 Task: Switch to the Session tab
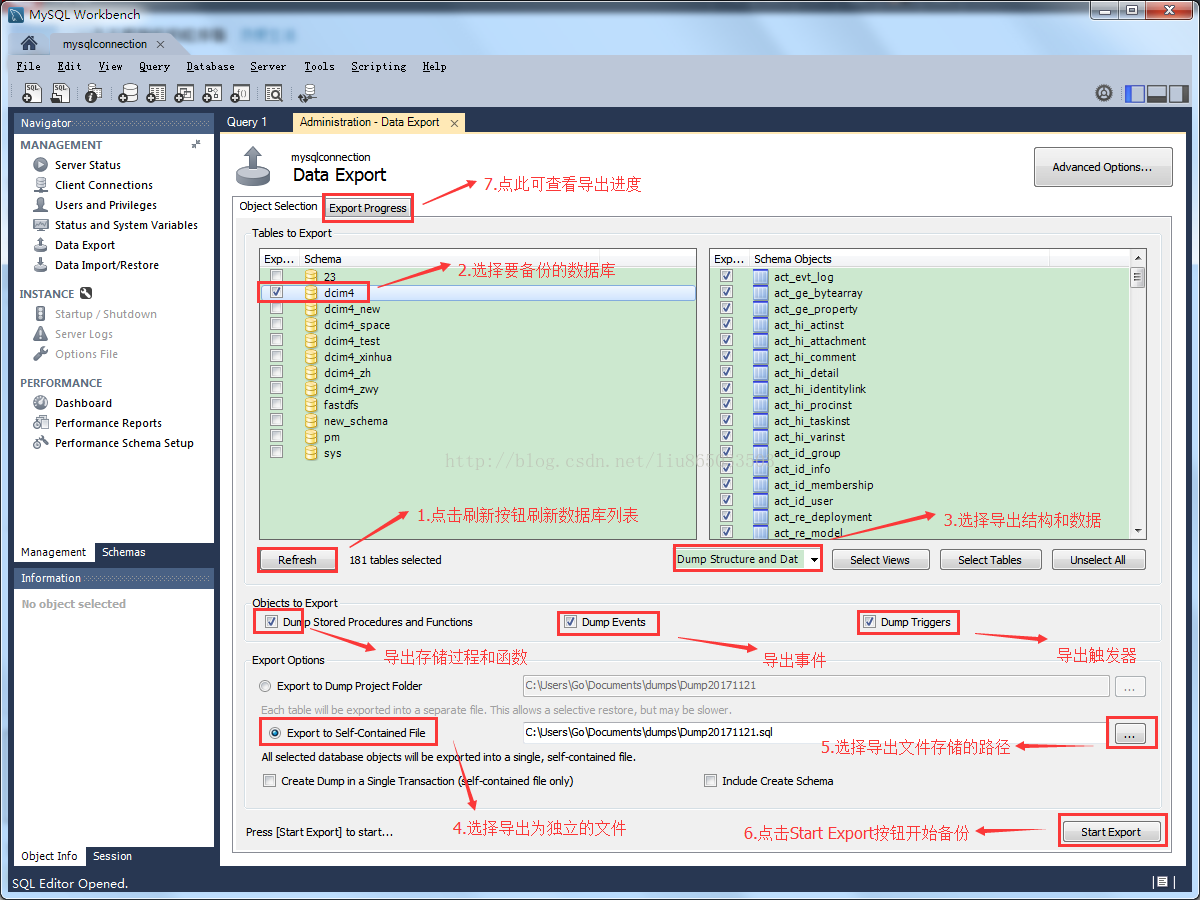pyautogui.click(x=112, y=856)
